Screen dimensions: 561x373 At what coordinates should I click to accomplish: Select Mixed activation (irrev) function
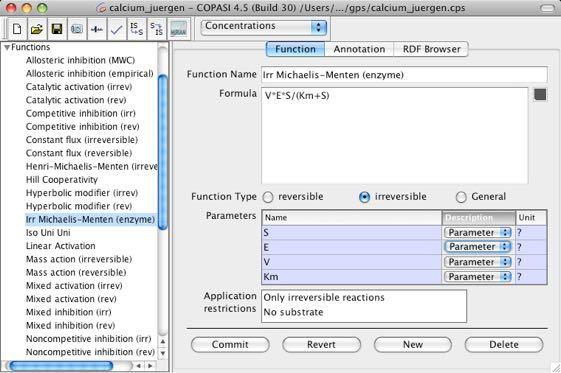pyautogui.click(x=74, y=286)
